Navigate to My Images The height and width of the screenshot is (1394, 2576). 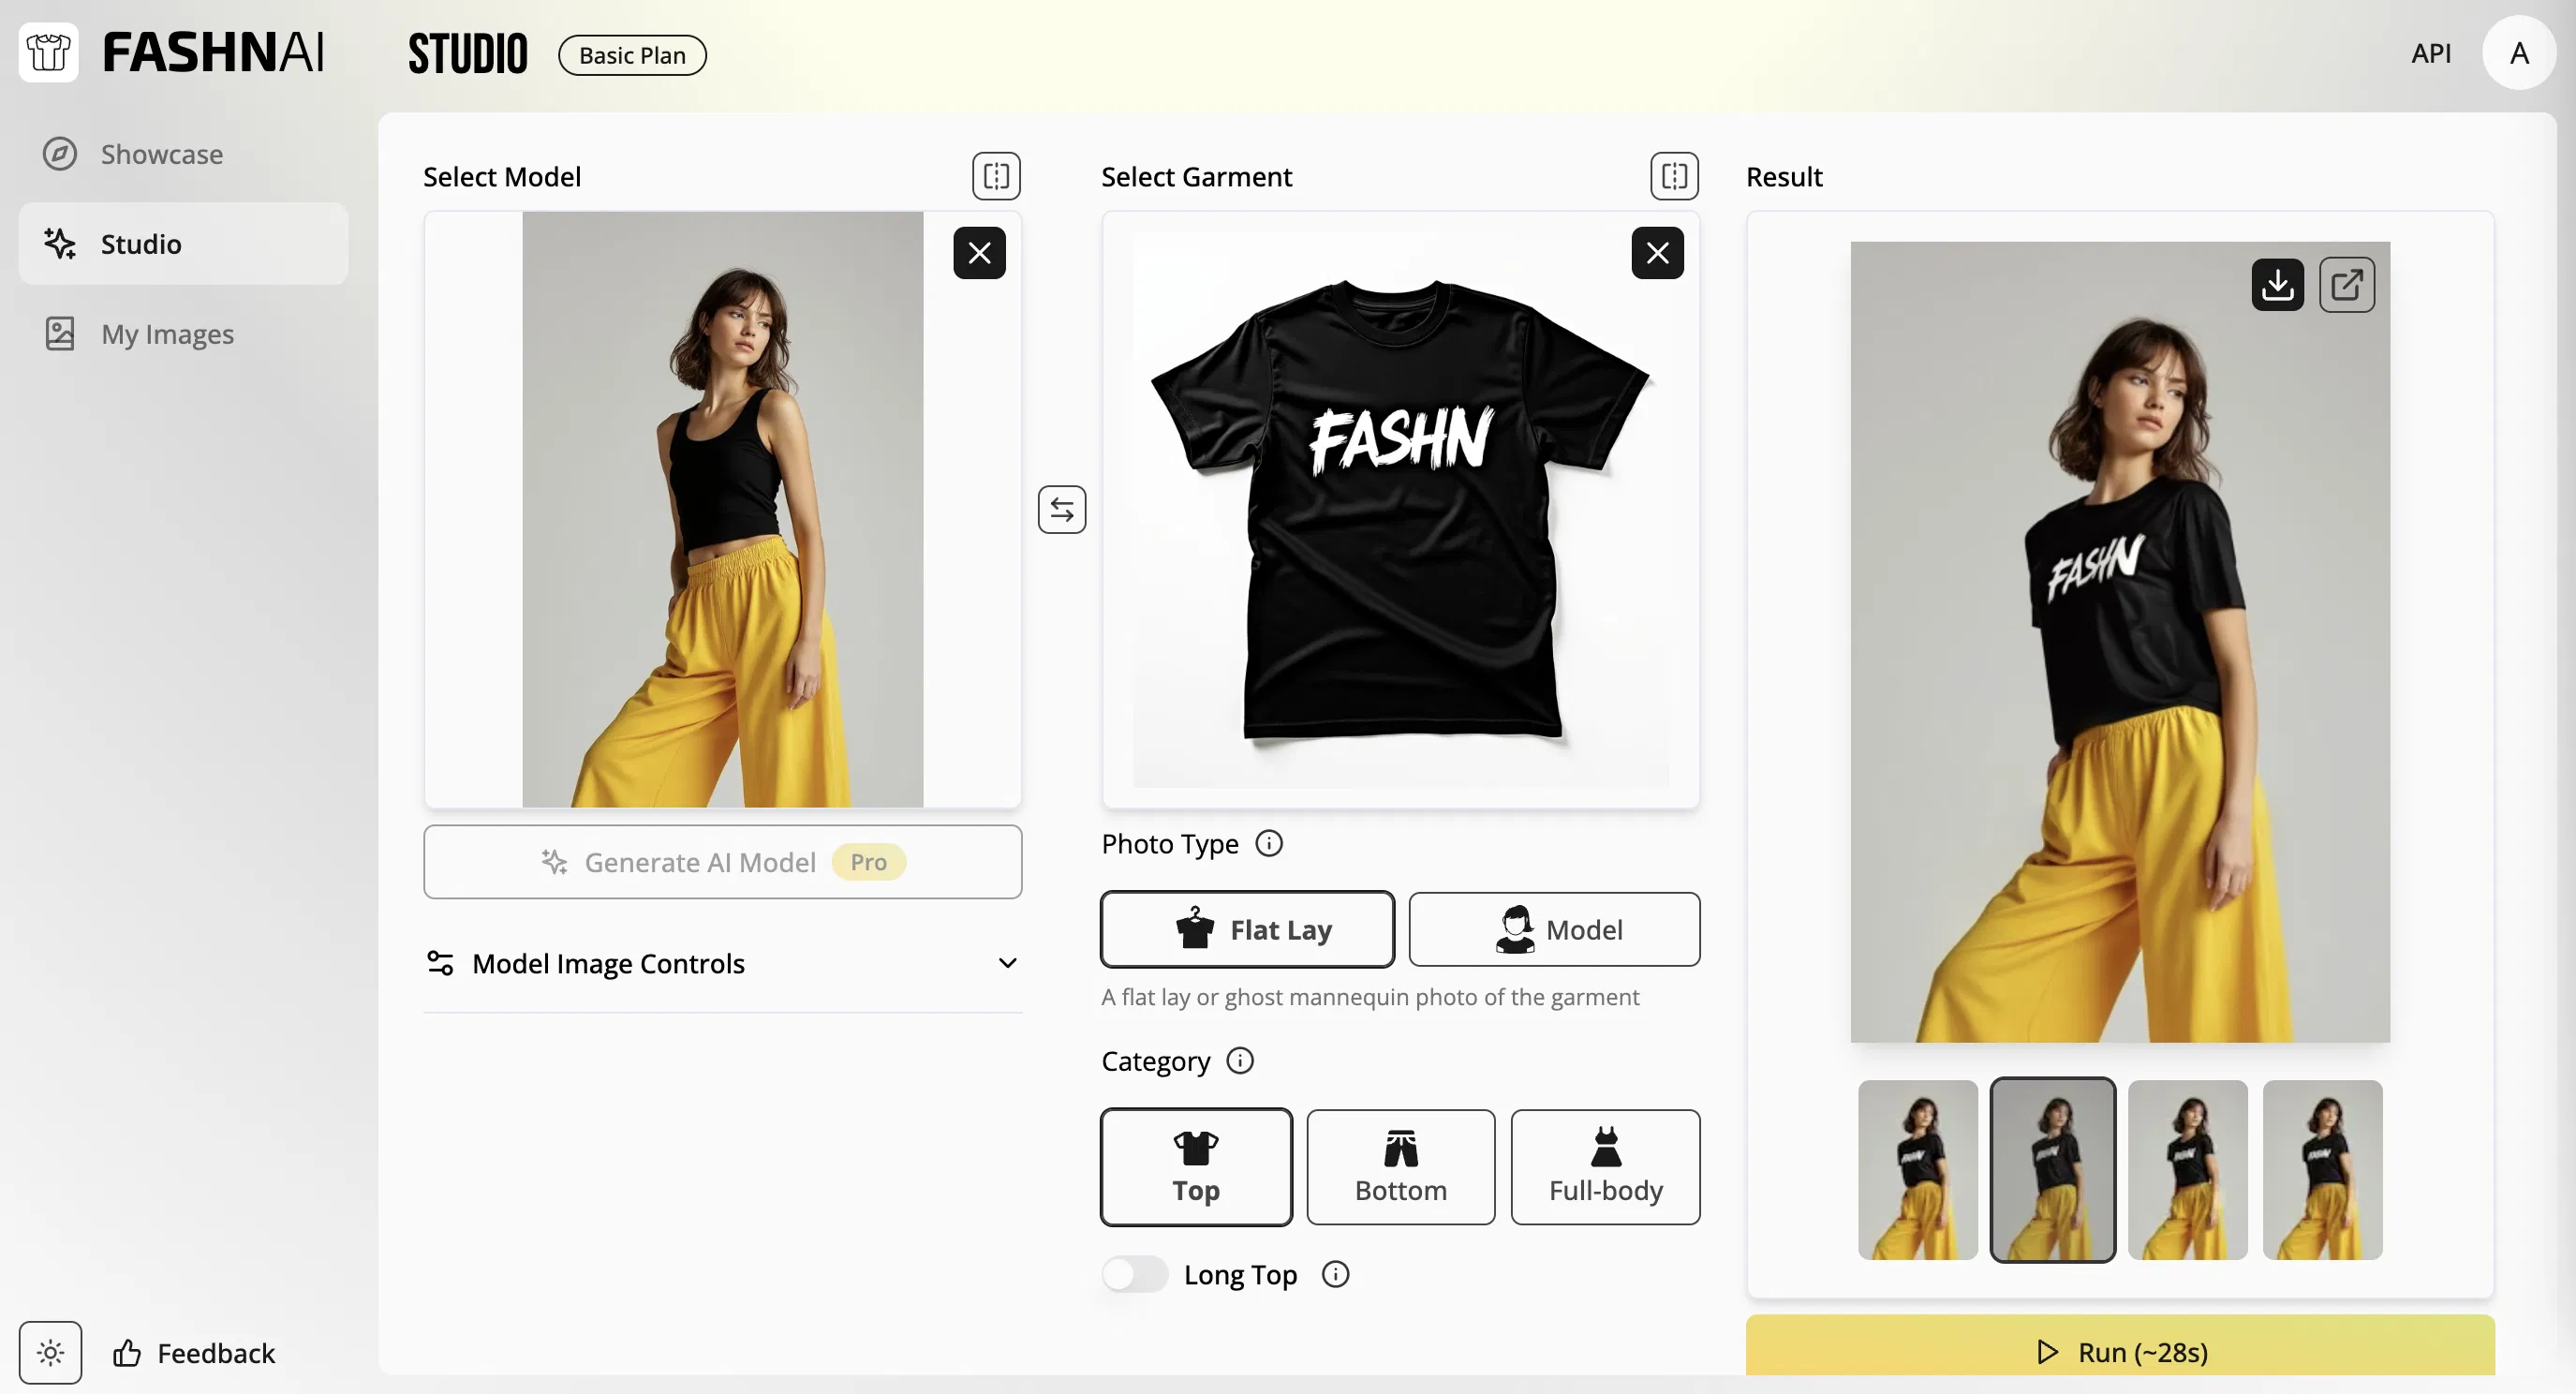coord(167,333)
